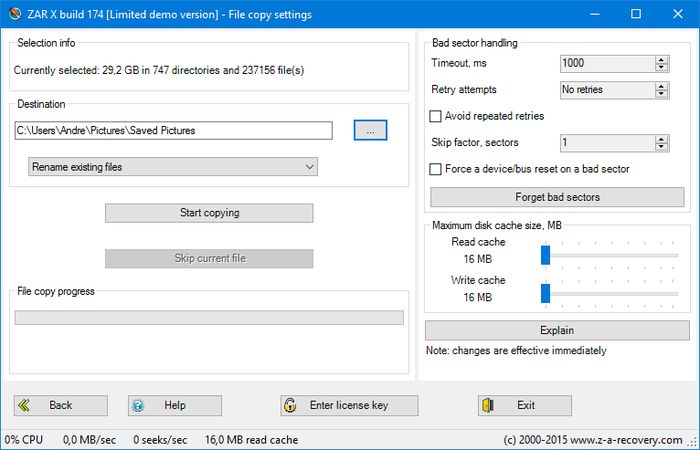Click the ZAR X app icon in title bar
This screenshot has height=450, width=700.
click(x=12, y=14)
